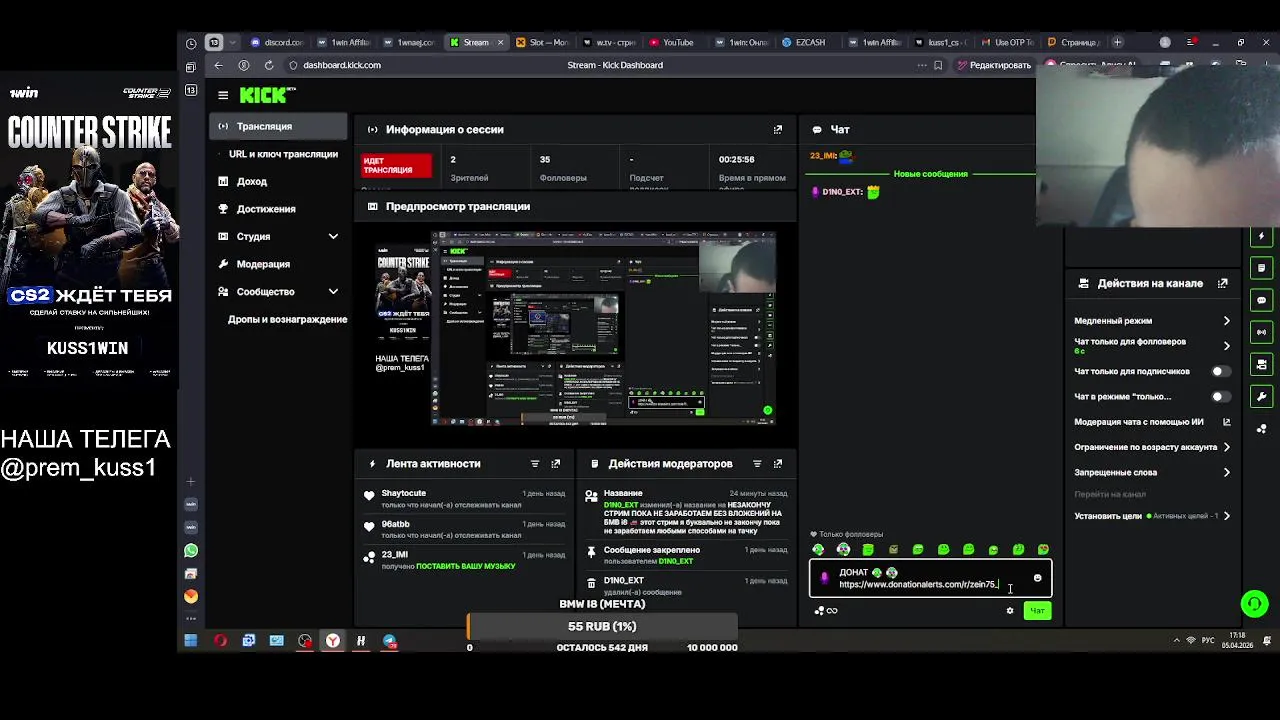This screenshot has width=1280, height=720.
Task: Pop out the moderator actions panel
Action: 778,464
